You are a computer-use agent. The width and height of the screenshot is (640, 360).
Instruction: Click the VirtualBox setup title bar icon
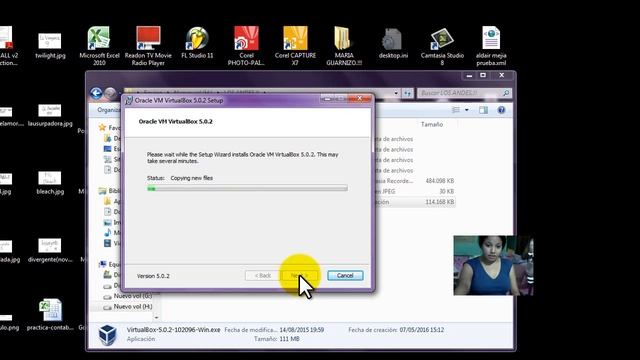(129, 100)
